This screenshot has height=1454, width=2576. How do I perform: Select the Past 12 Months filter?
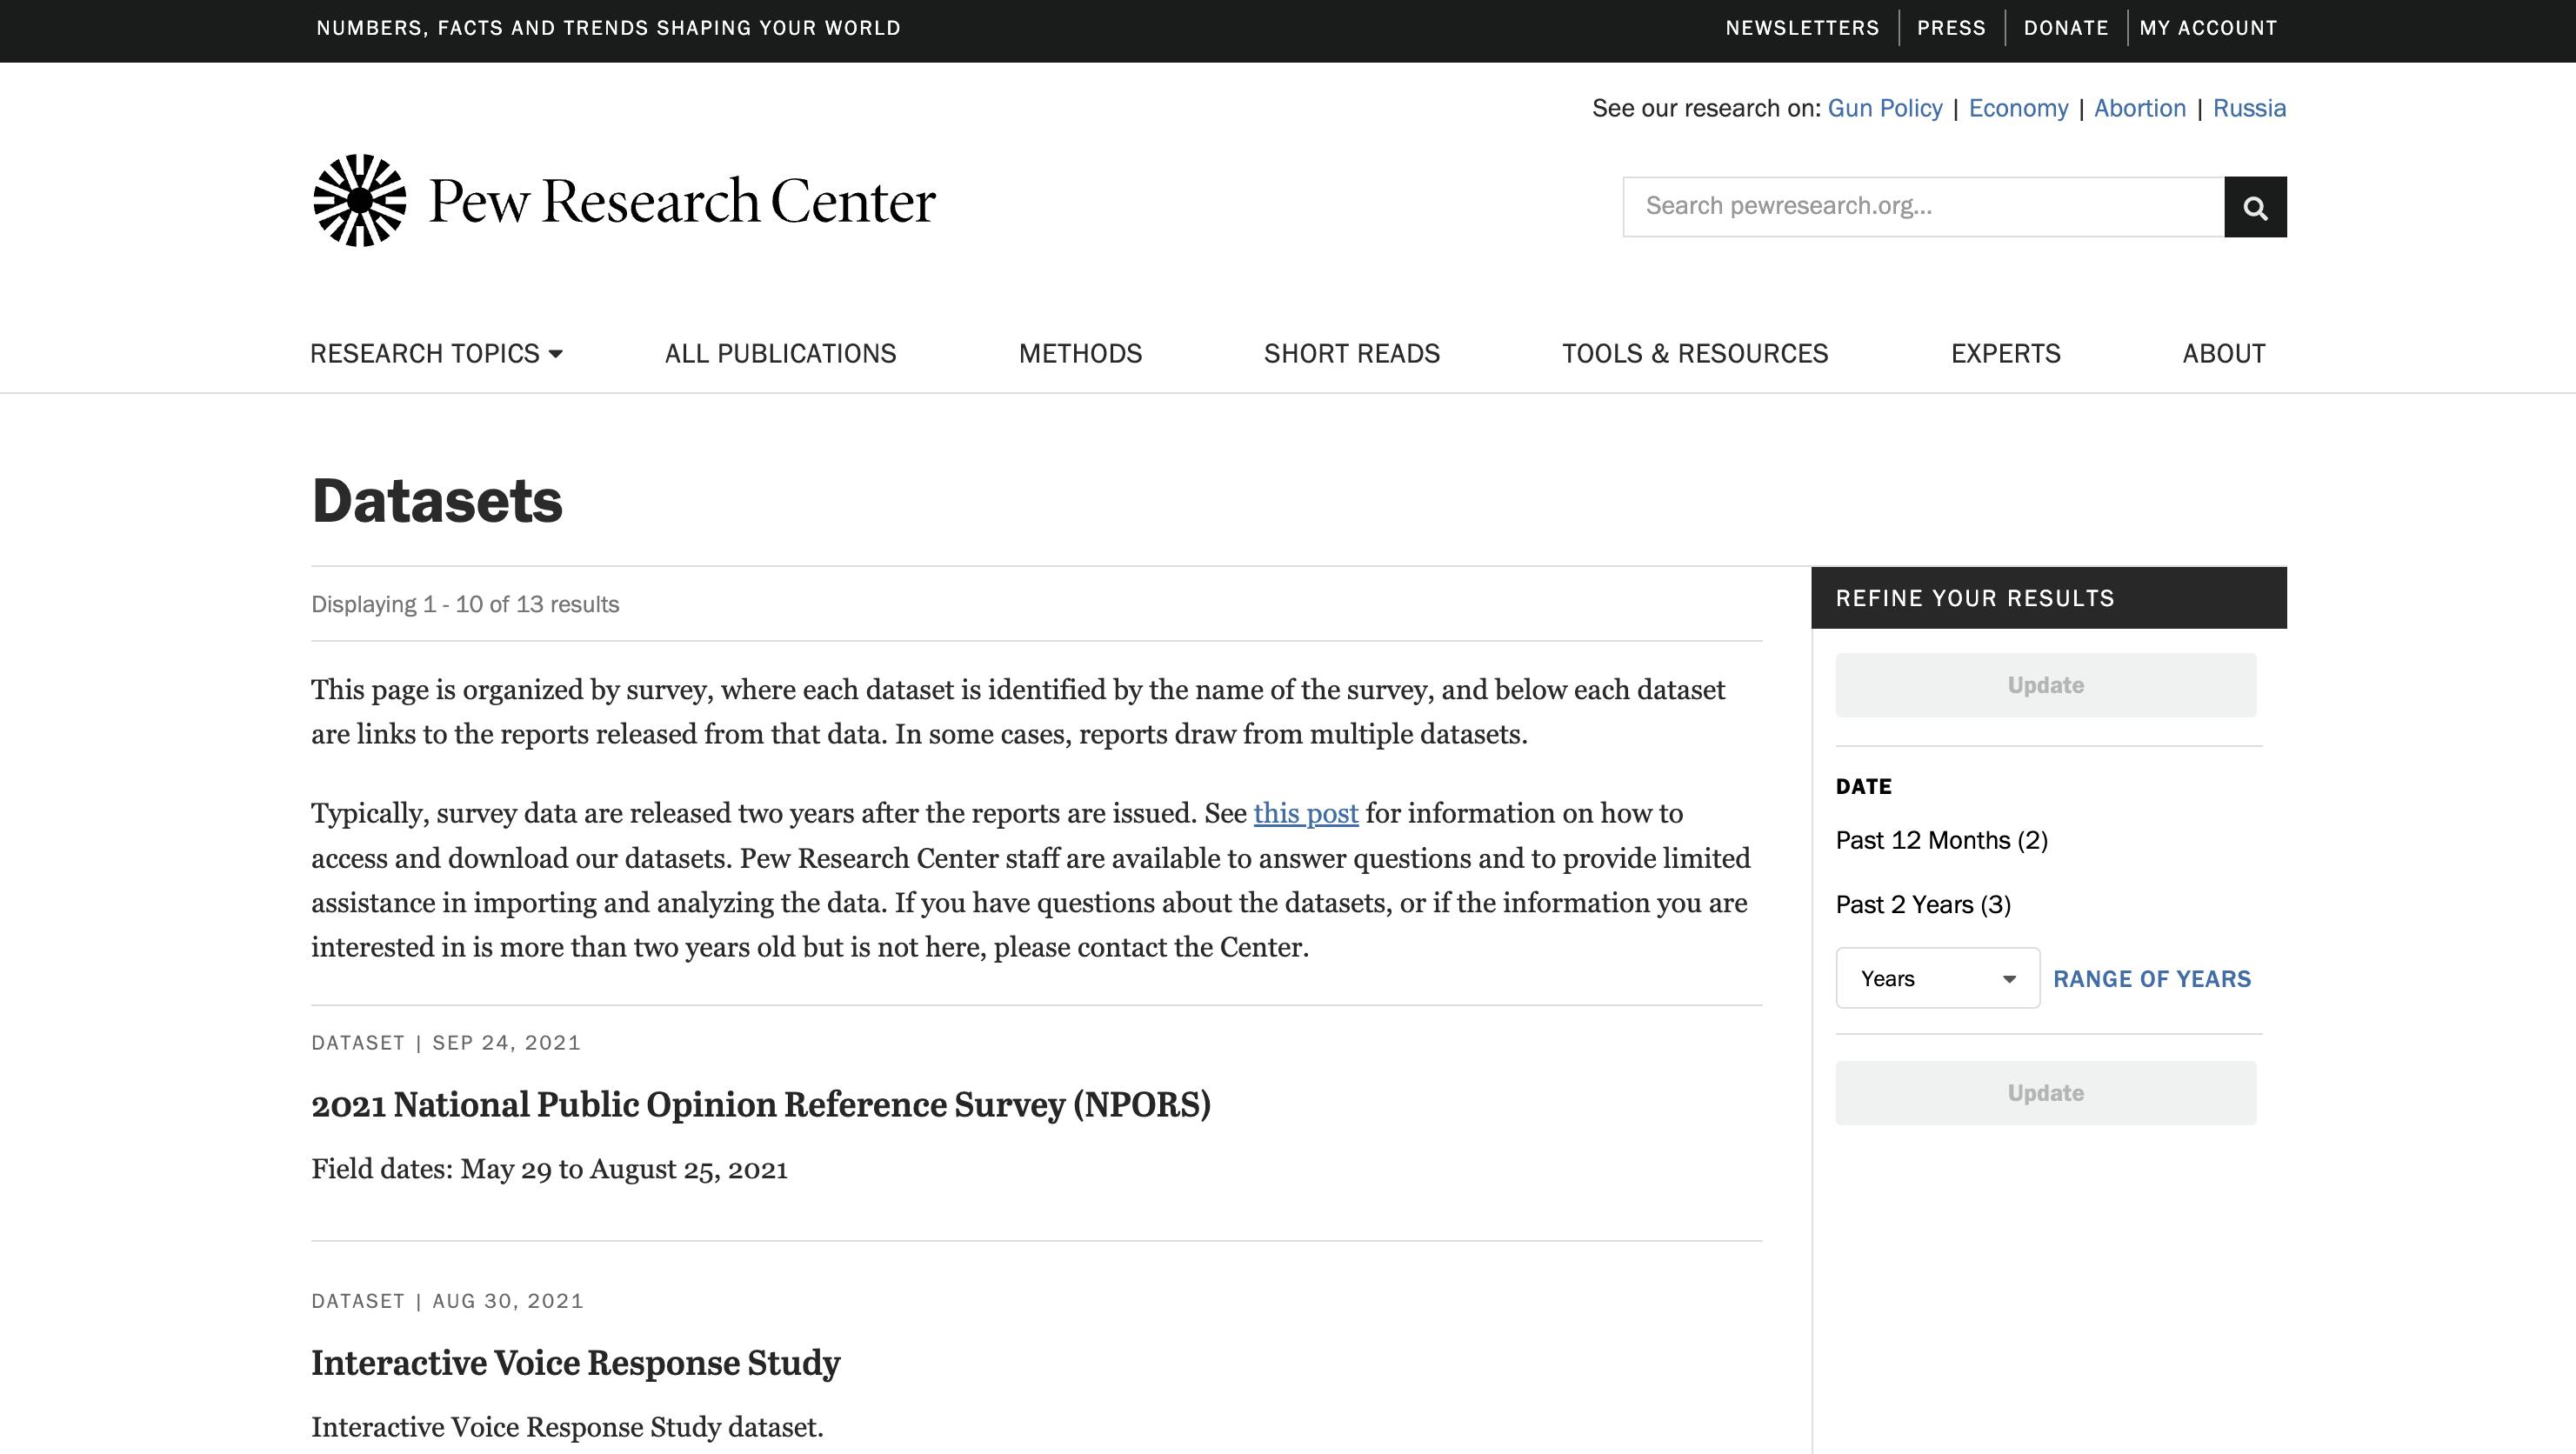(1941, 840)
